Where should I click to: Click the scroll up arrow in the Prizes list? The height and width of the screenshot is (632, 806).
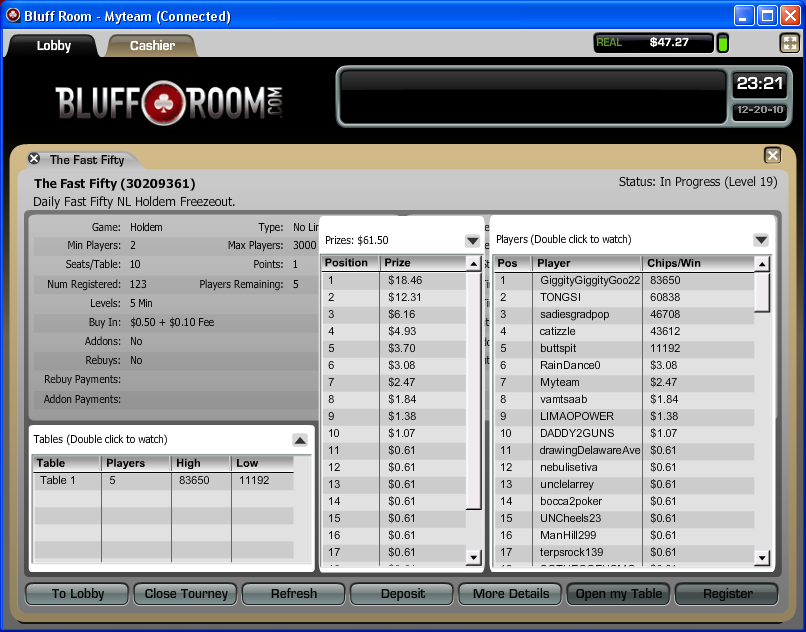click(473, 264)
